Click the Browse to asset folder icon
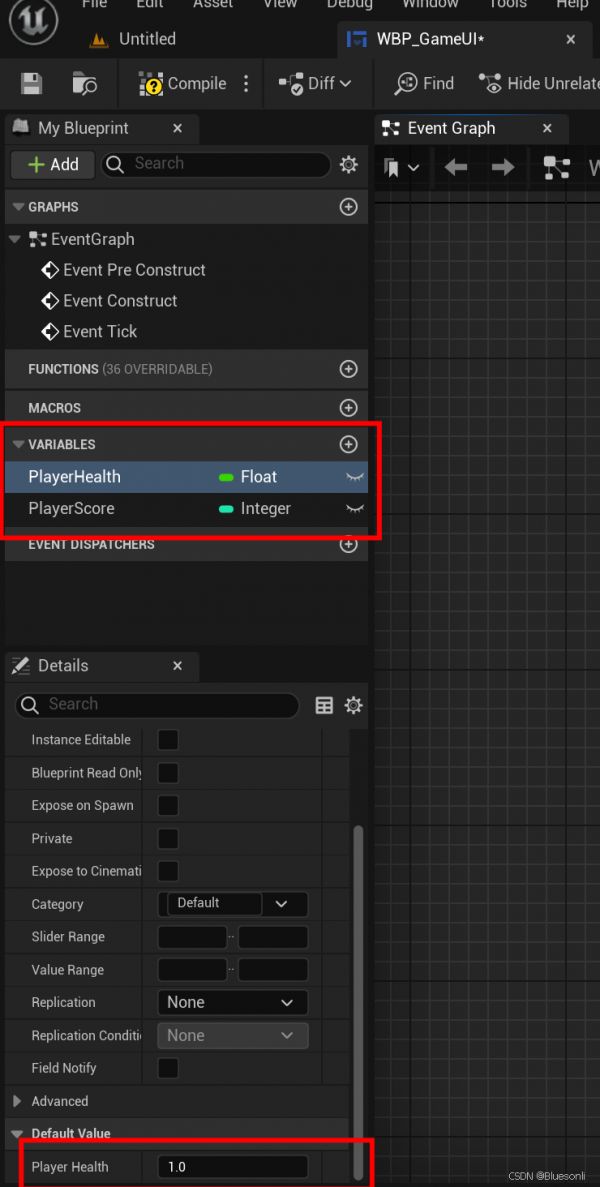The image size is (600, 1187). pos(84,84)
